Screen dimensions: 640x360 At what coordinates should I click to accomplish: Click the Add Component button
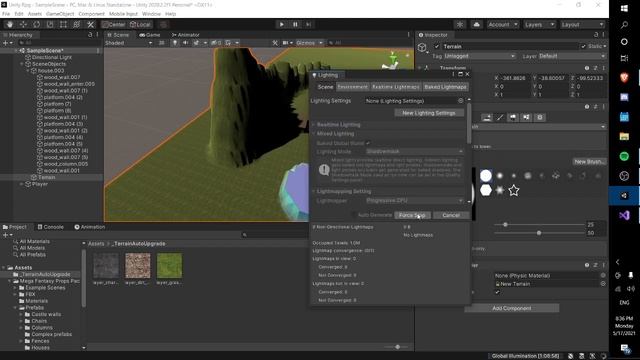tap(511, 308)
